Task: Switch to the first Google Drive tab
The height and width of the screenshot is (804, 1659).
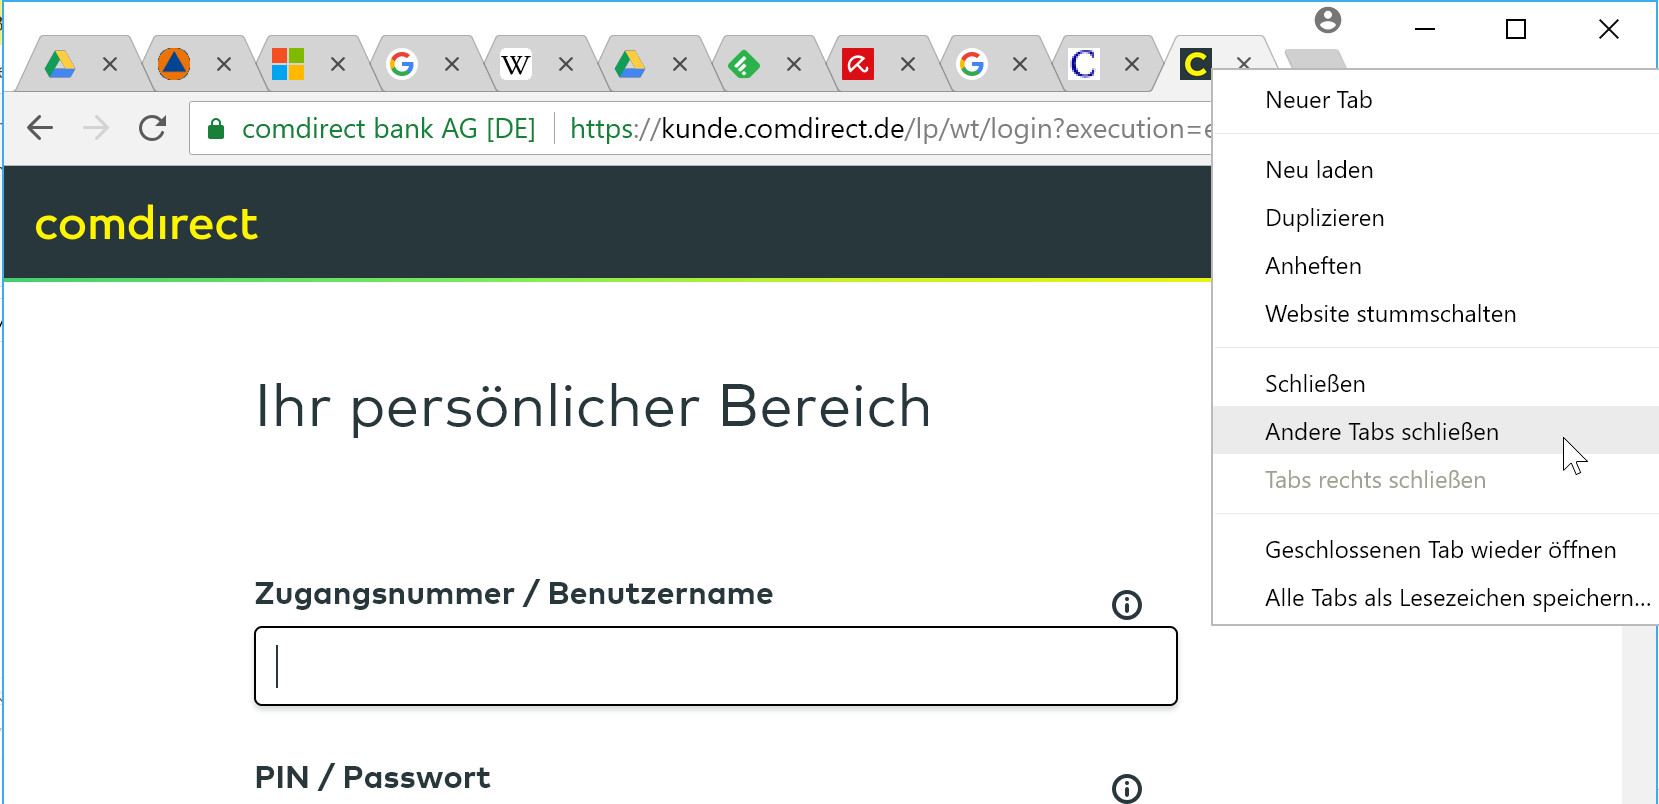Action: 60,64
